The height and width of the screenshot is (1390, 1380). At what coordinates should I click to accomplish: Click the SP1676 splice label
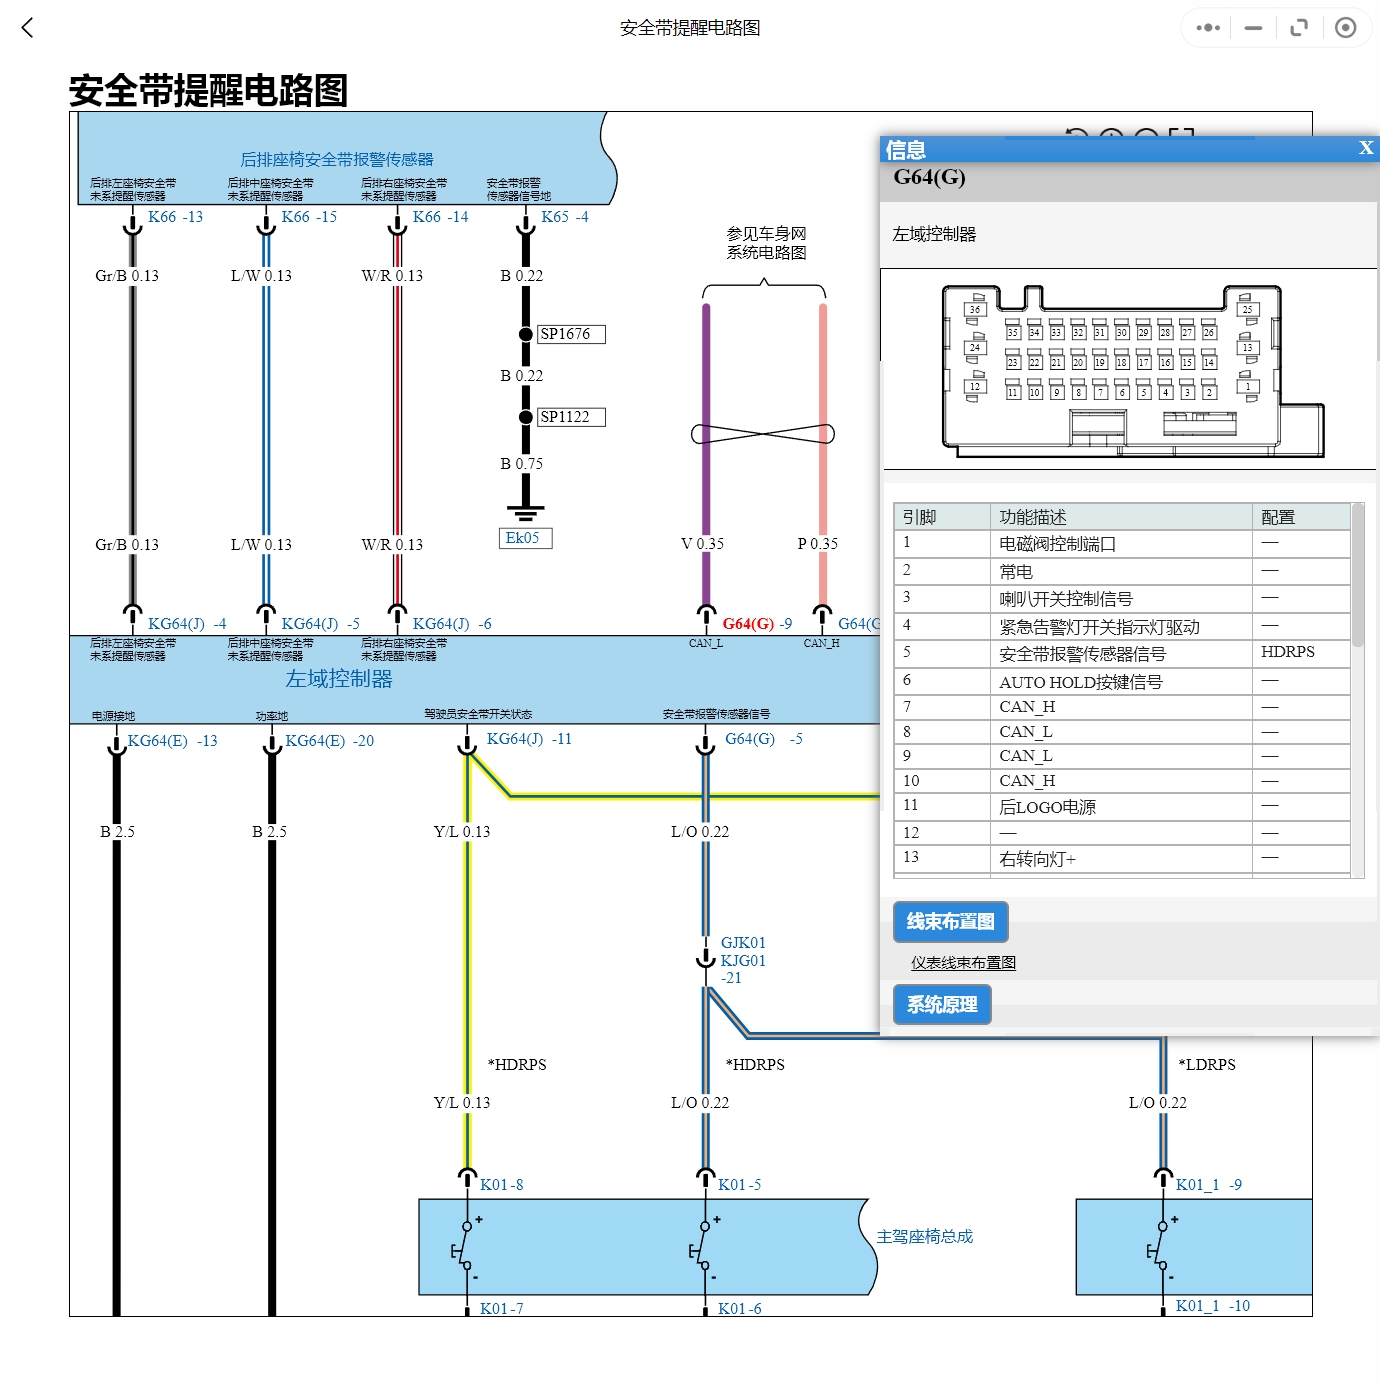pos(570,334)
